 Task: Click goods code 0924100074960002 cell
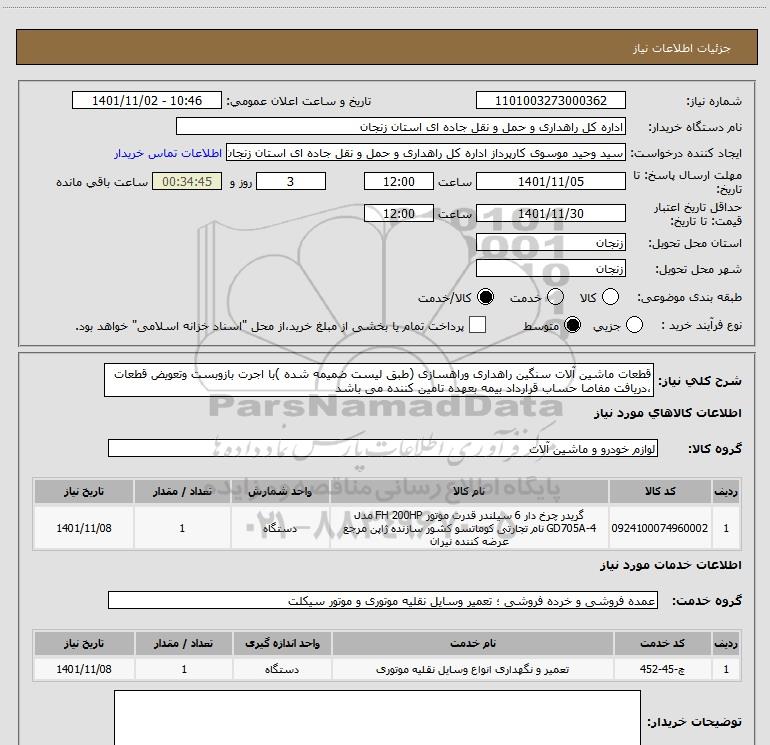tap(660, 528)
